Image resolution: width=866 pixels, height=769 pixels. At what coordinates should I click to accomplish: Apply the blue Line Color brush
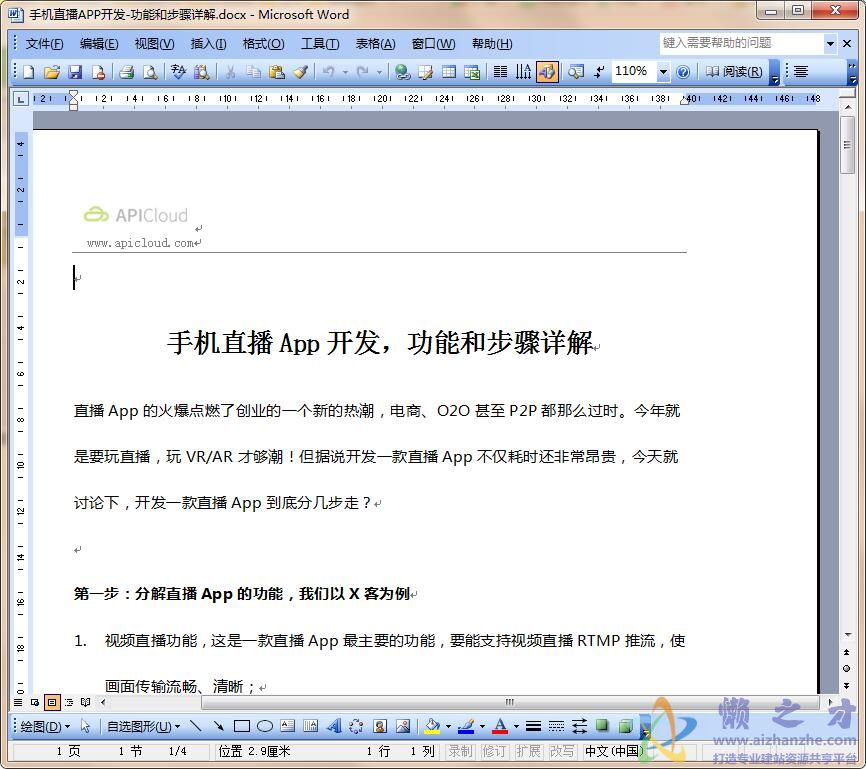coord(467,726)
